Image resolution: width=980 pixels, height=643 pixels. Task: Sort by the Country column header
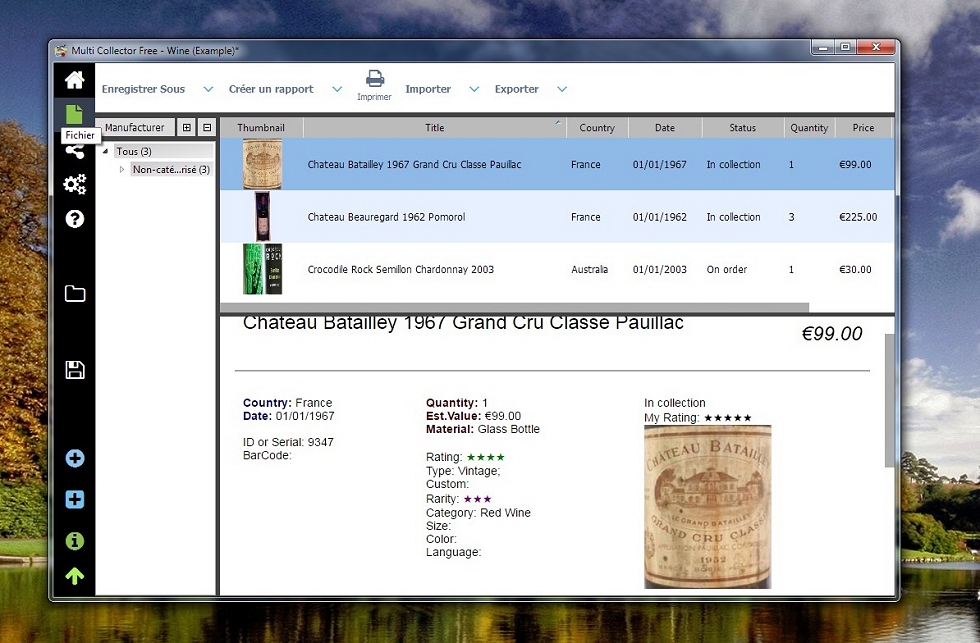pyautogui.click(x=597, y=127)
